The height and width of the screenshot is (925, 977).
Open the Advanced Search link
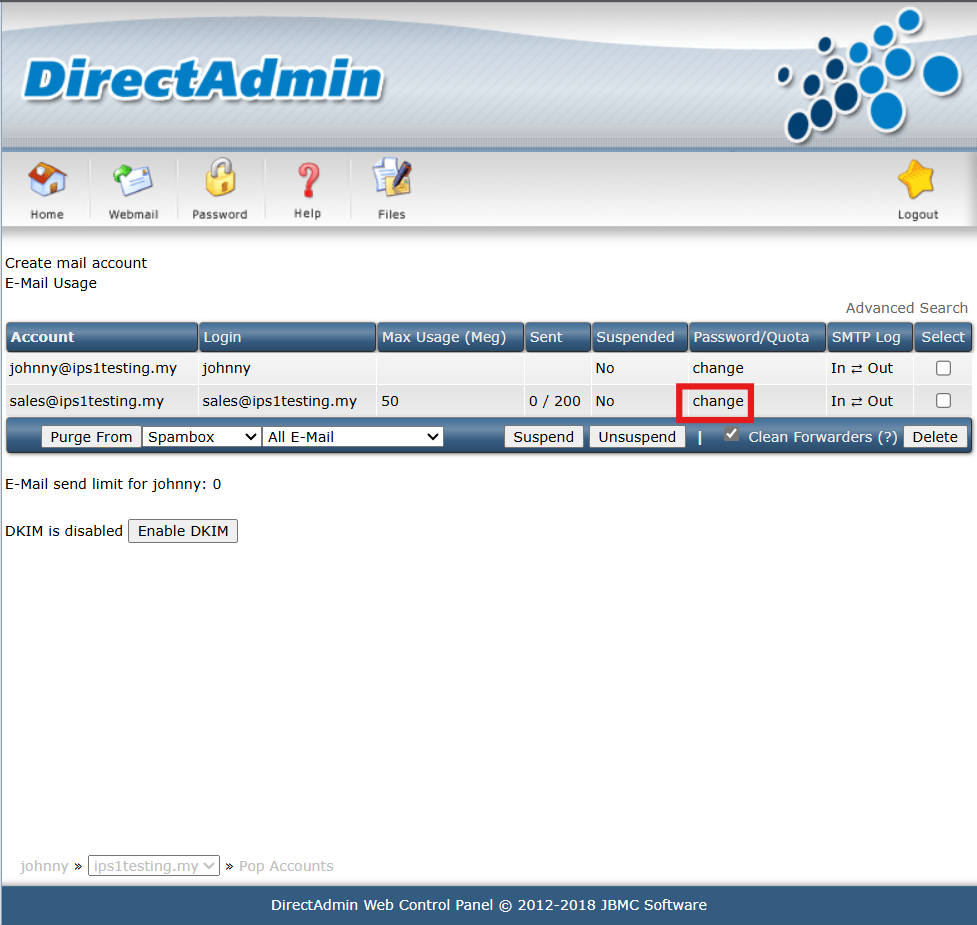906,308
